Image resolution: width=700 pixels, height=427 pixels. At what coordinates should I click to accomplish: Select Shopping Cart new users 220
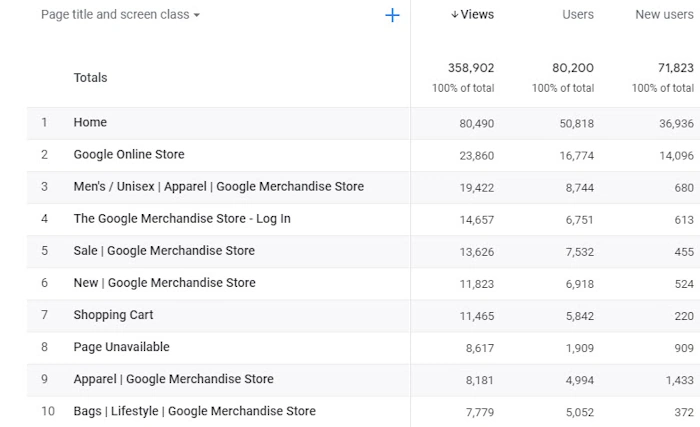pyautogui.click(x=684, y=317)
